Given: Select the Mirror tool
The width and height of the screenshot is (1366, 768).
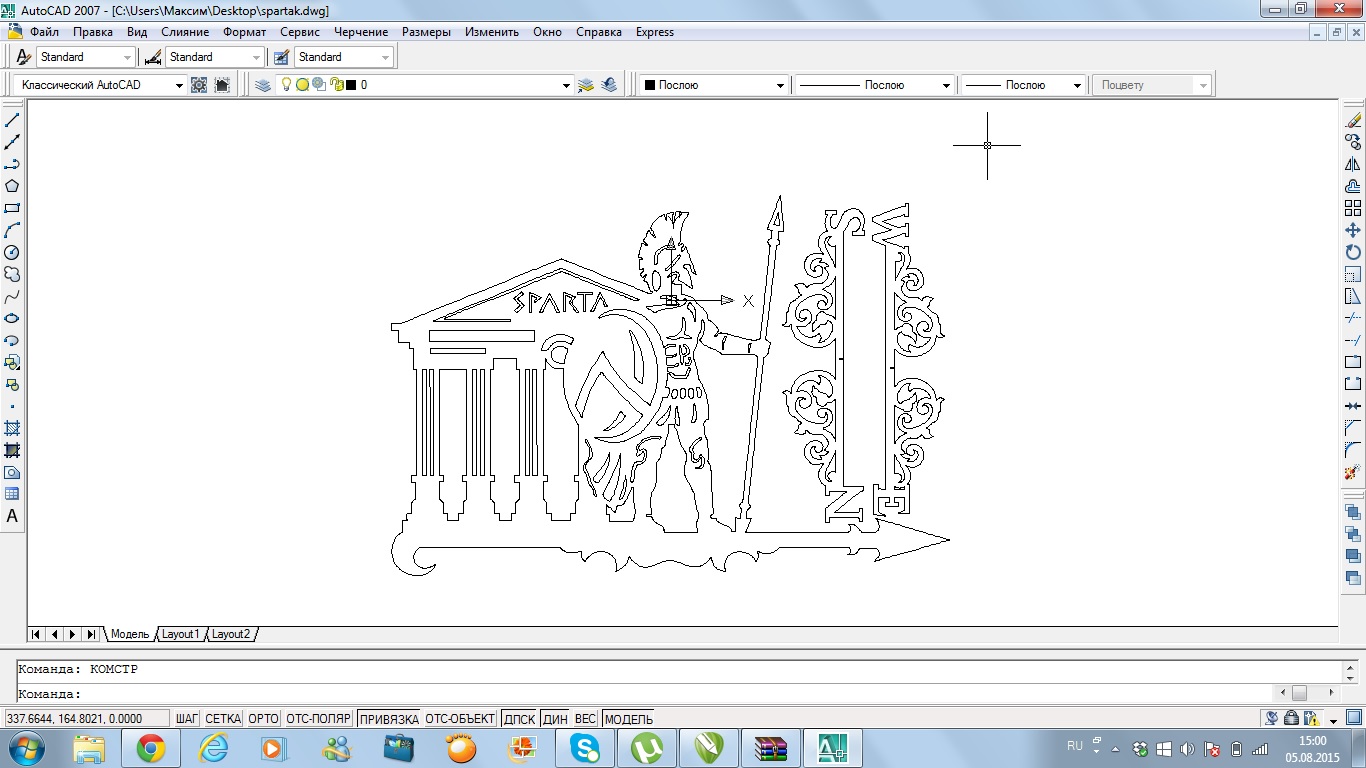Looking at the screenshot, I should (1353, 164).
